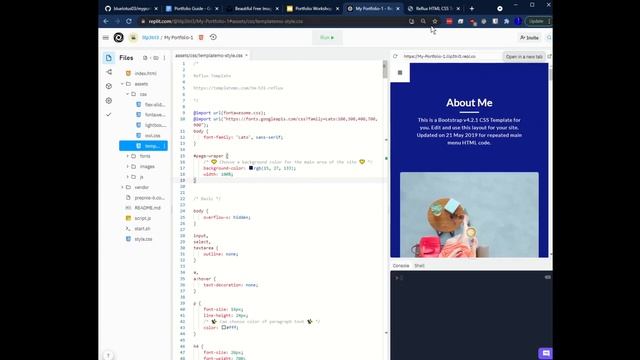The image size is (640, 360).
Task: Add a new file in the Files panel
Action: click(x=145, y=58)
